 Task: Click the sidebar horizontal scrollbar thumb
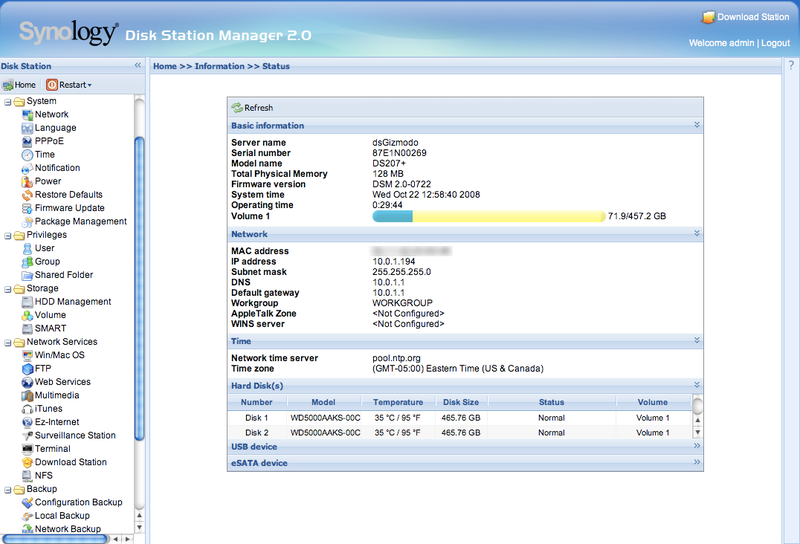(x=55, y=539)
